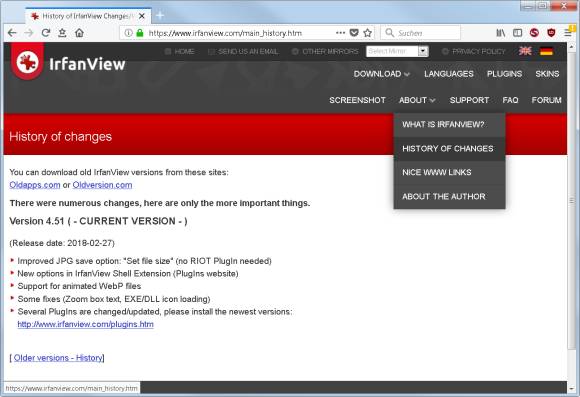Viewport: 580px width, 397px height.
Task: Open the browser home page icon
Action: click(x=79, y=33)
